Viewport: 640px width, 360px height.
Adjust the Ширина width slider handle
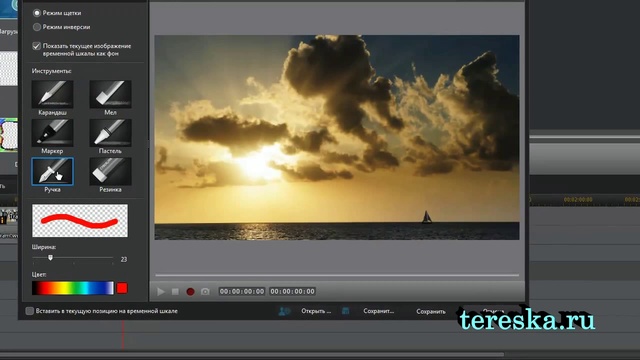(50, 258)
